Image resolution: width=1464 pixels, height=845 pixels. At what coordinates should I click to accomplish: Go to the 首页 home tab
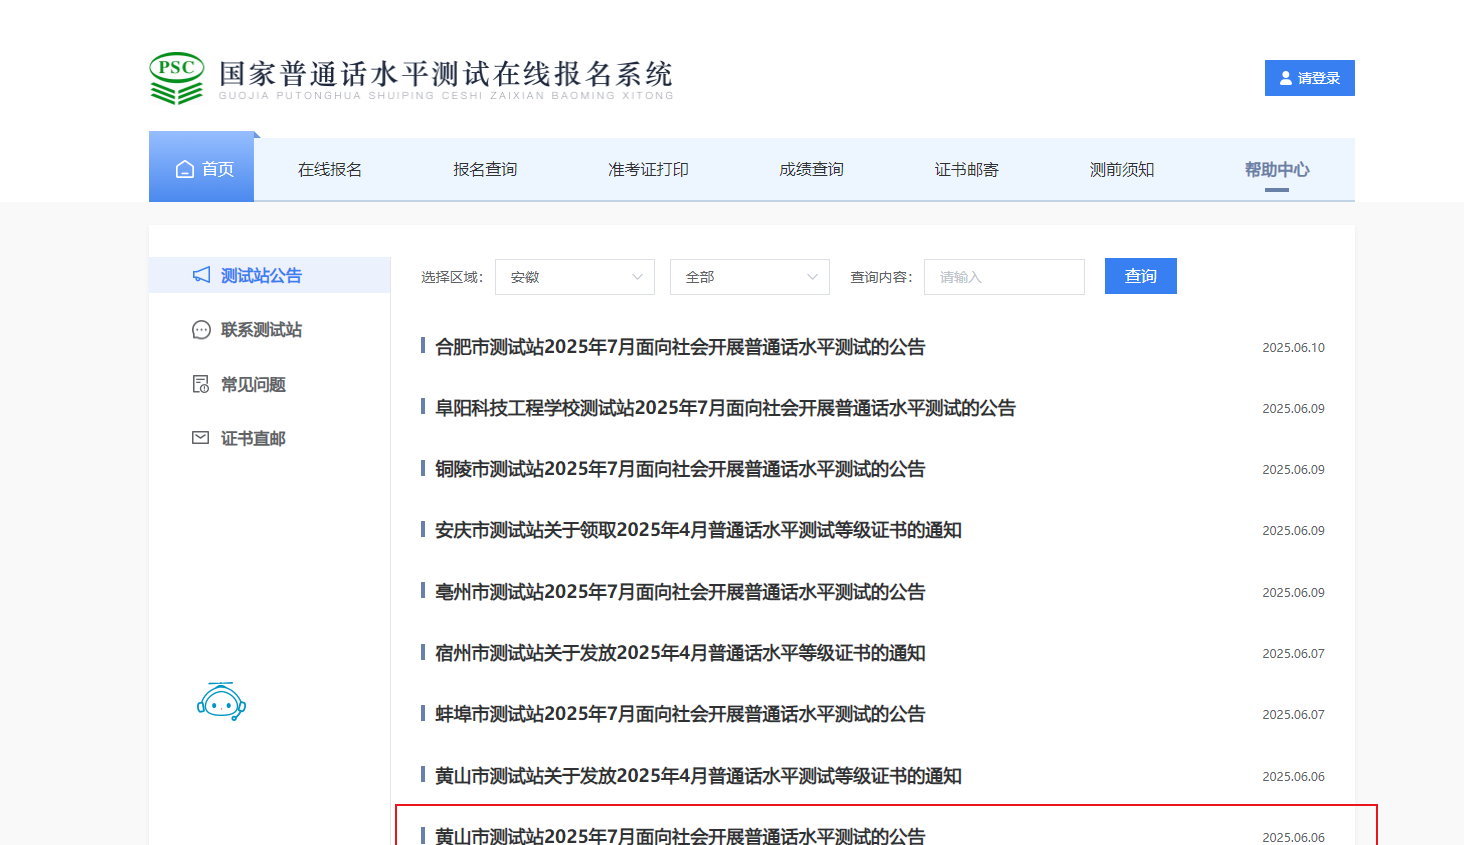click(201, 169)
